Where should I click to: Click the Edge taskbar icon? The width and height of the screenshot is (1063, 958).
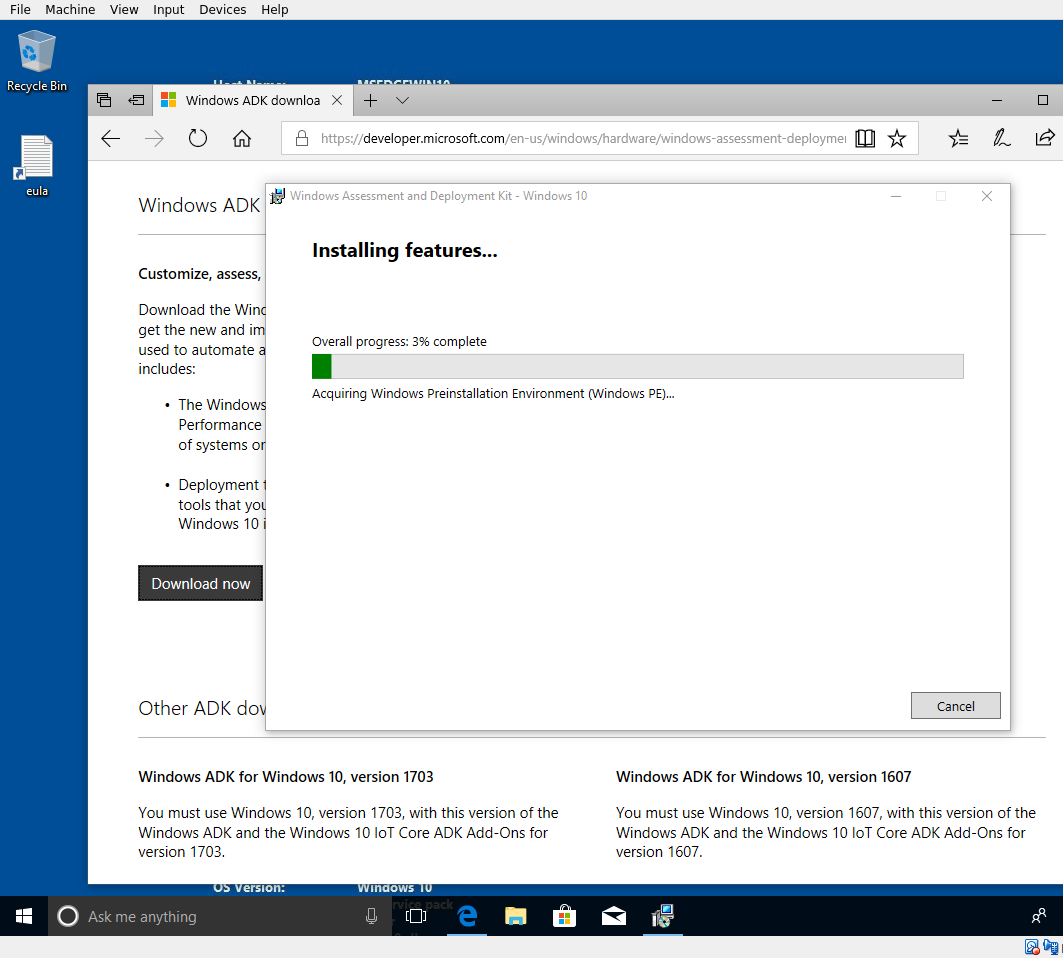click(x=467, y=917)
